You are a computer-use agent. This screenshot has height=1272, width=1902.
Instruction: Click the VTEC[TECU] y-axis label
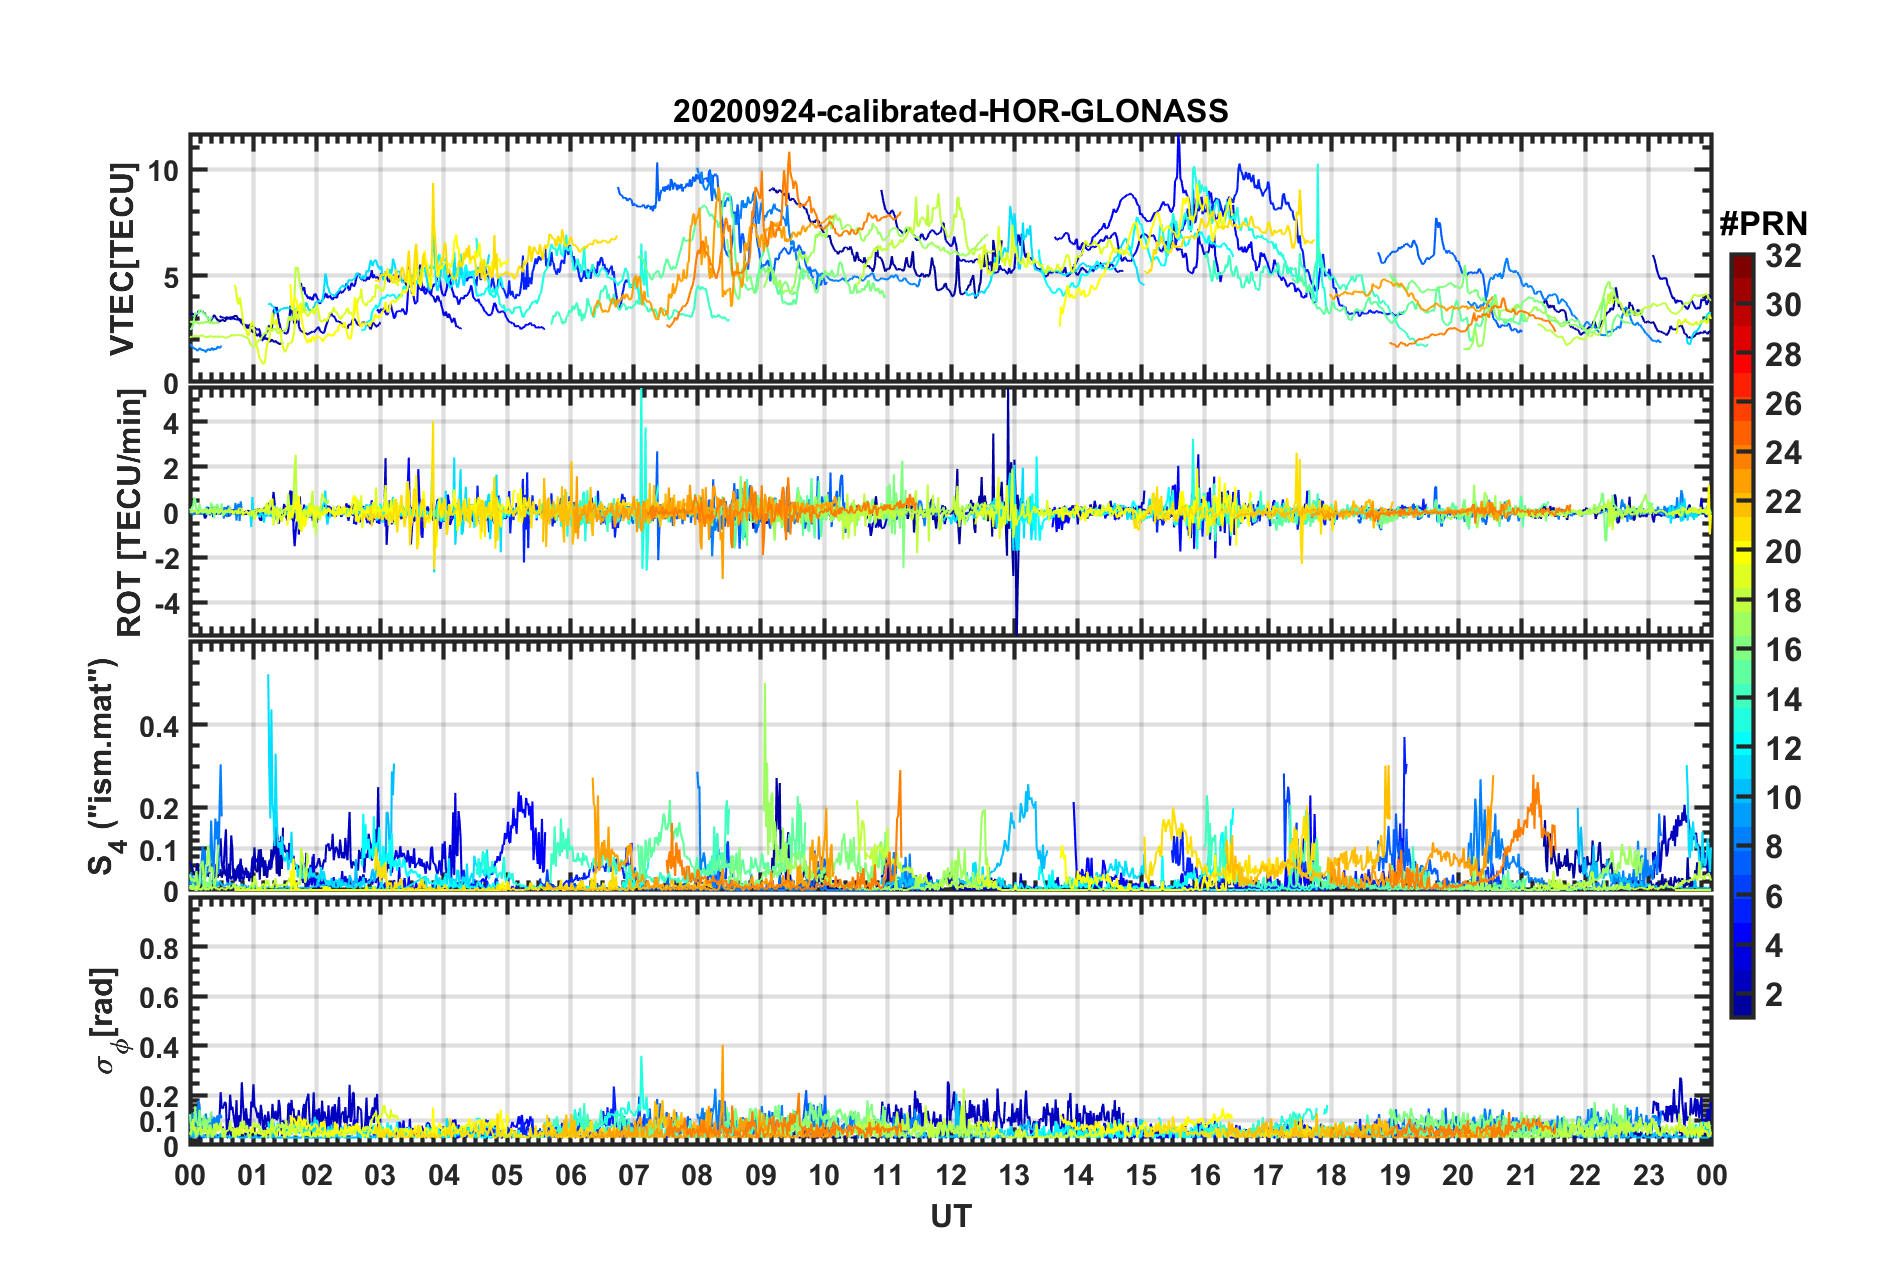click(x=122, y=259)
